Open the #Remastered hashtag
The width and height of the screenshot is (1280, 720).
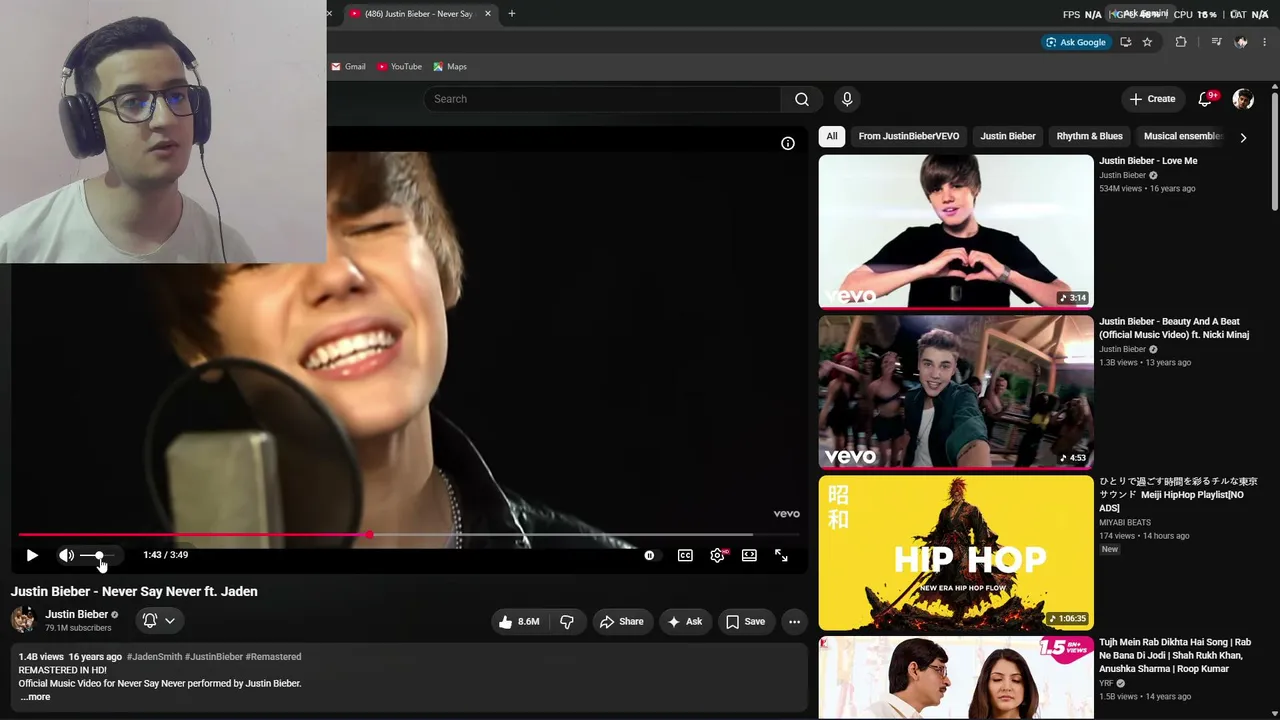tap(273, 657)
